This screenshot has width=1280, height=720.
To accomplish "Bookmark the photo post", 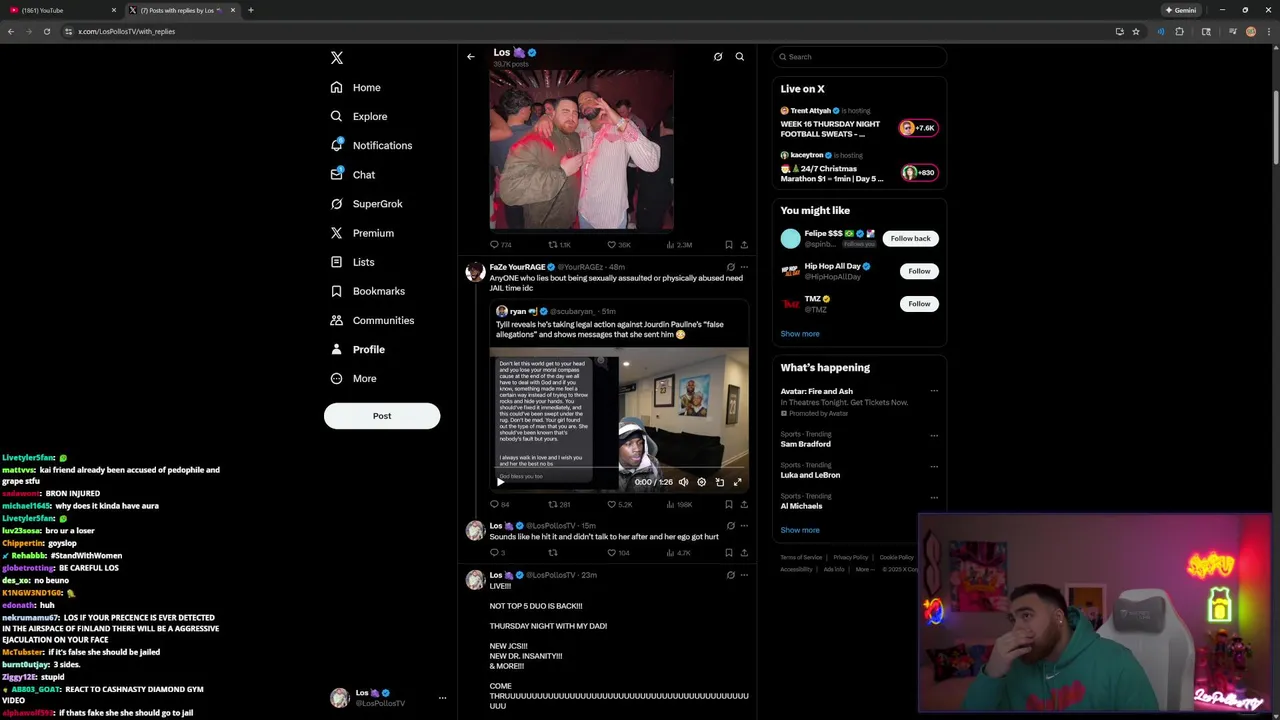I will click(728, 244).
